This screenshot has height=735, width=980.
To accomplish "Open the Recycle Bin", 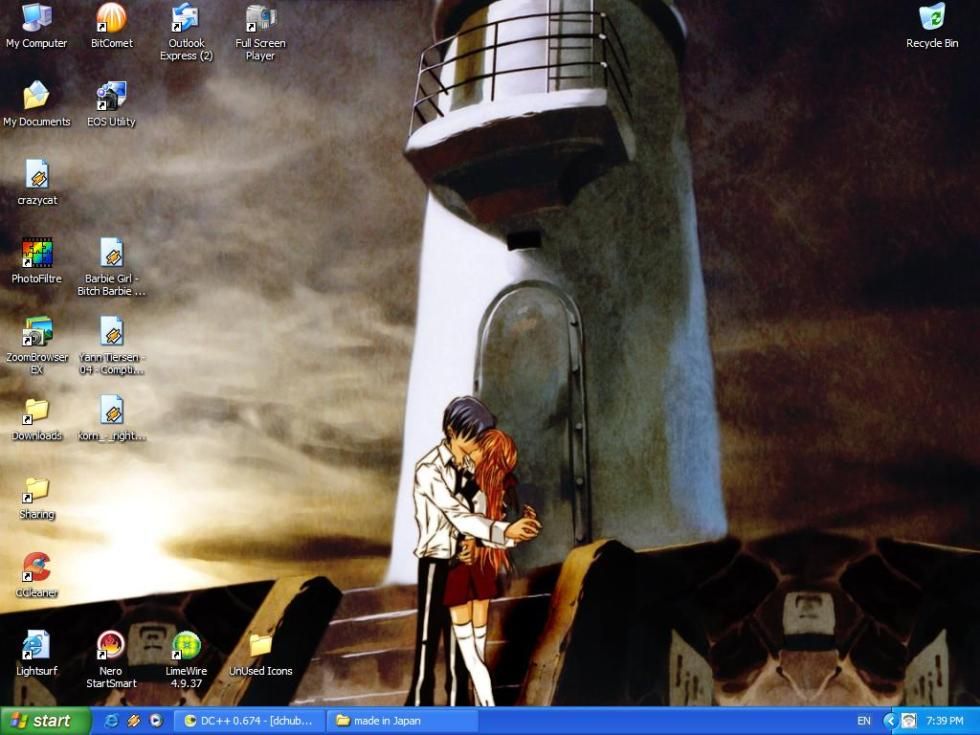I will tap(932, 26).
